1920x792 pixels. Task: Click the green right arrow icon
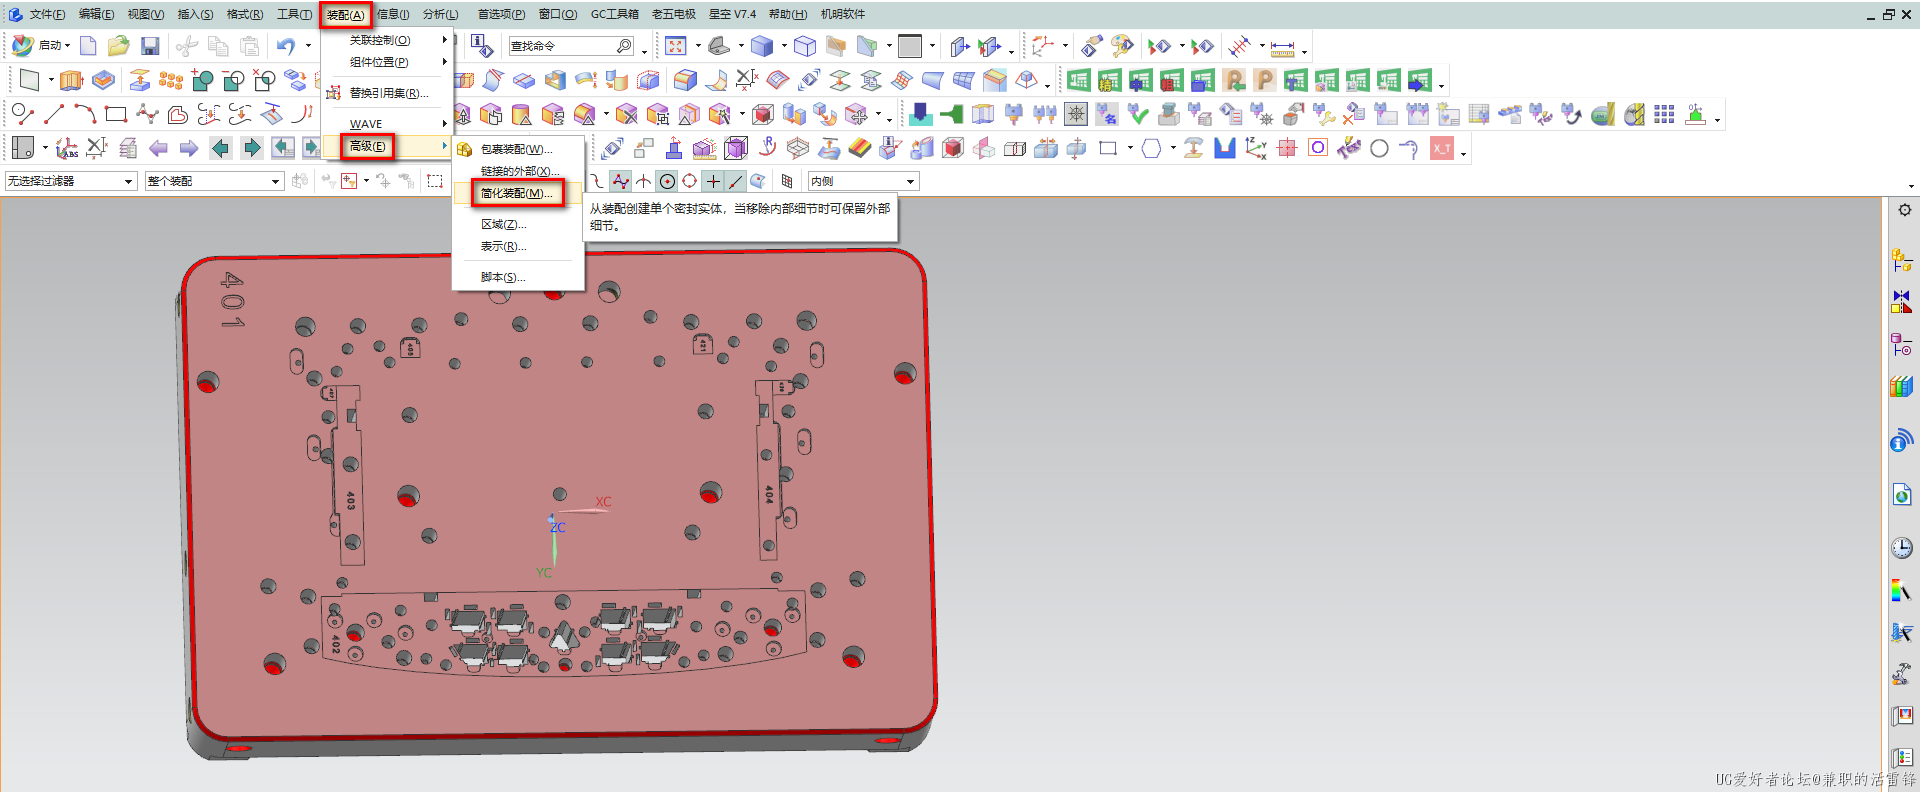(x=252, y=149)
